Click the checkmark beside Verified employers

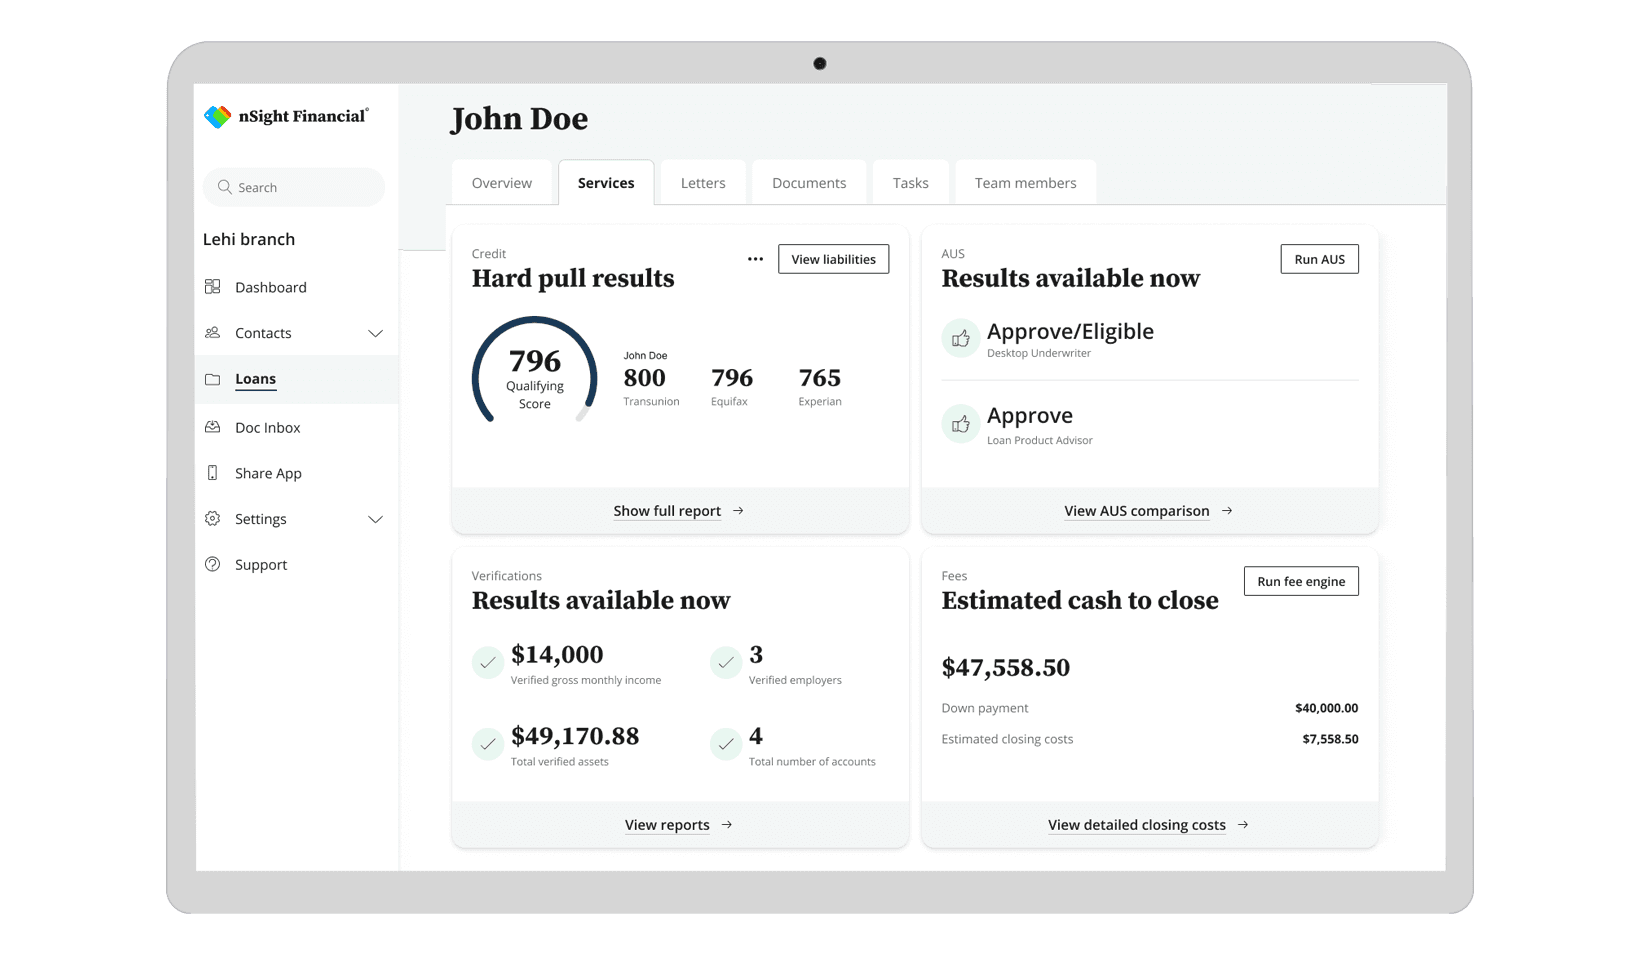[x=725, y=663]
